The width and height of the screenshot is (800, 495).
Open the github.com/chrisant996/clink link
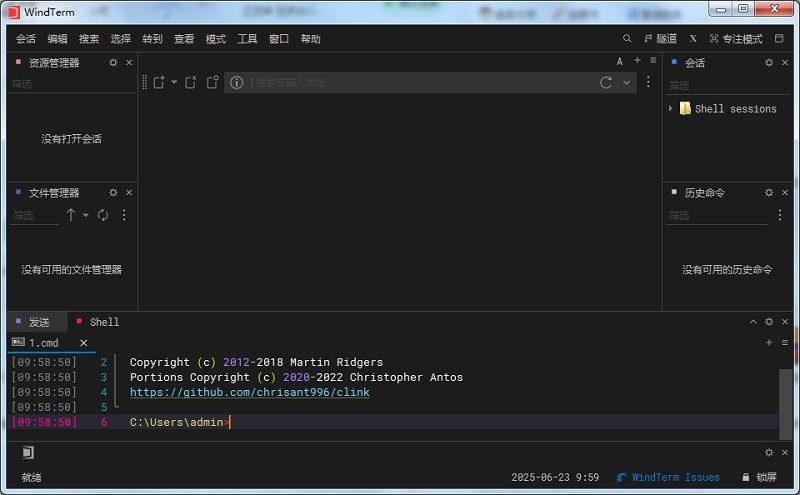pyautogui.click(x=249, y=392)
